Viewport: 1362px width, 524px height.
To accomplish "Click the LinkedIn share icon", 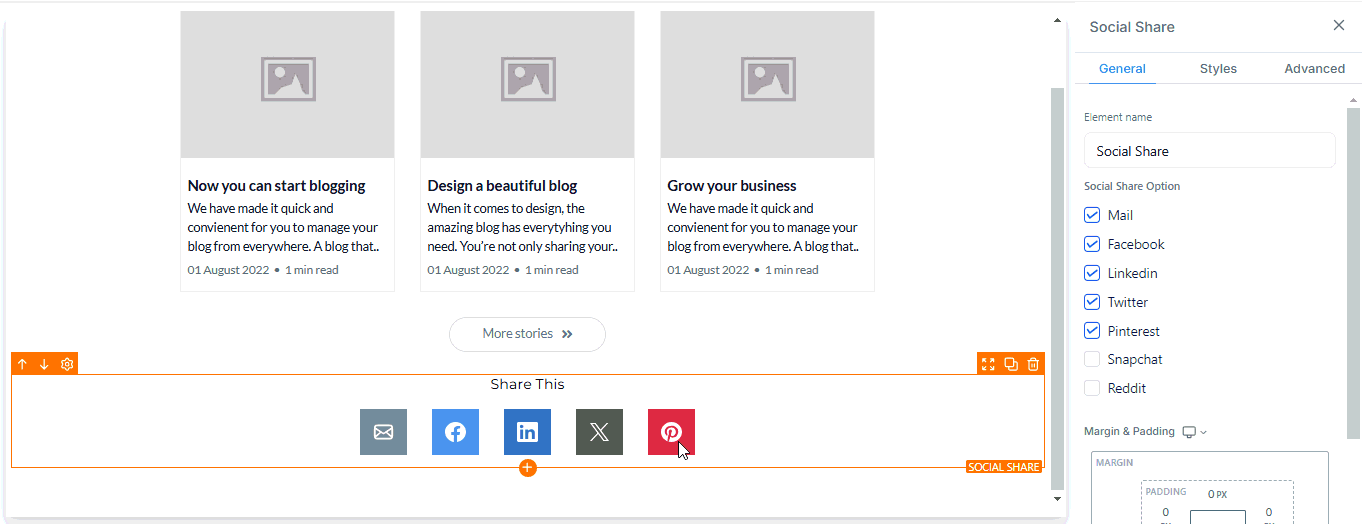I will tap(527, 432).
